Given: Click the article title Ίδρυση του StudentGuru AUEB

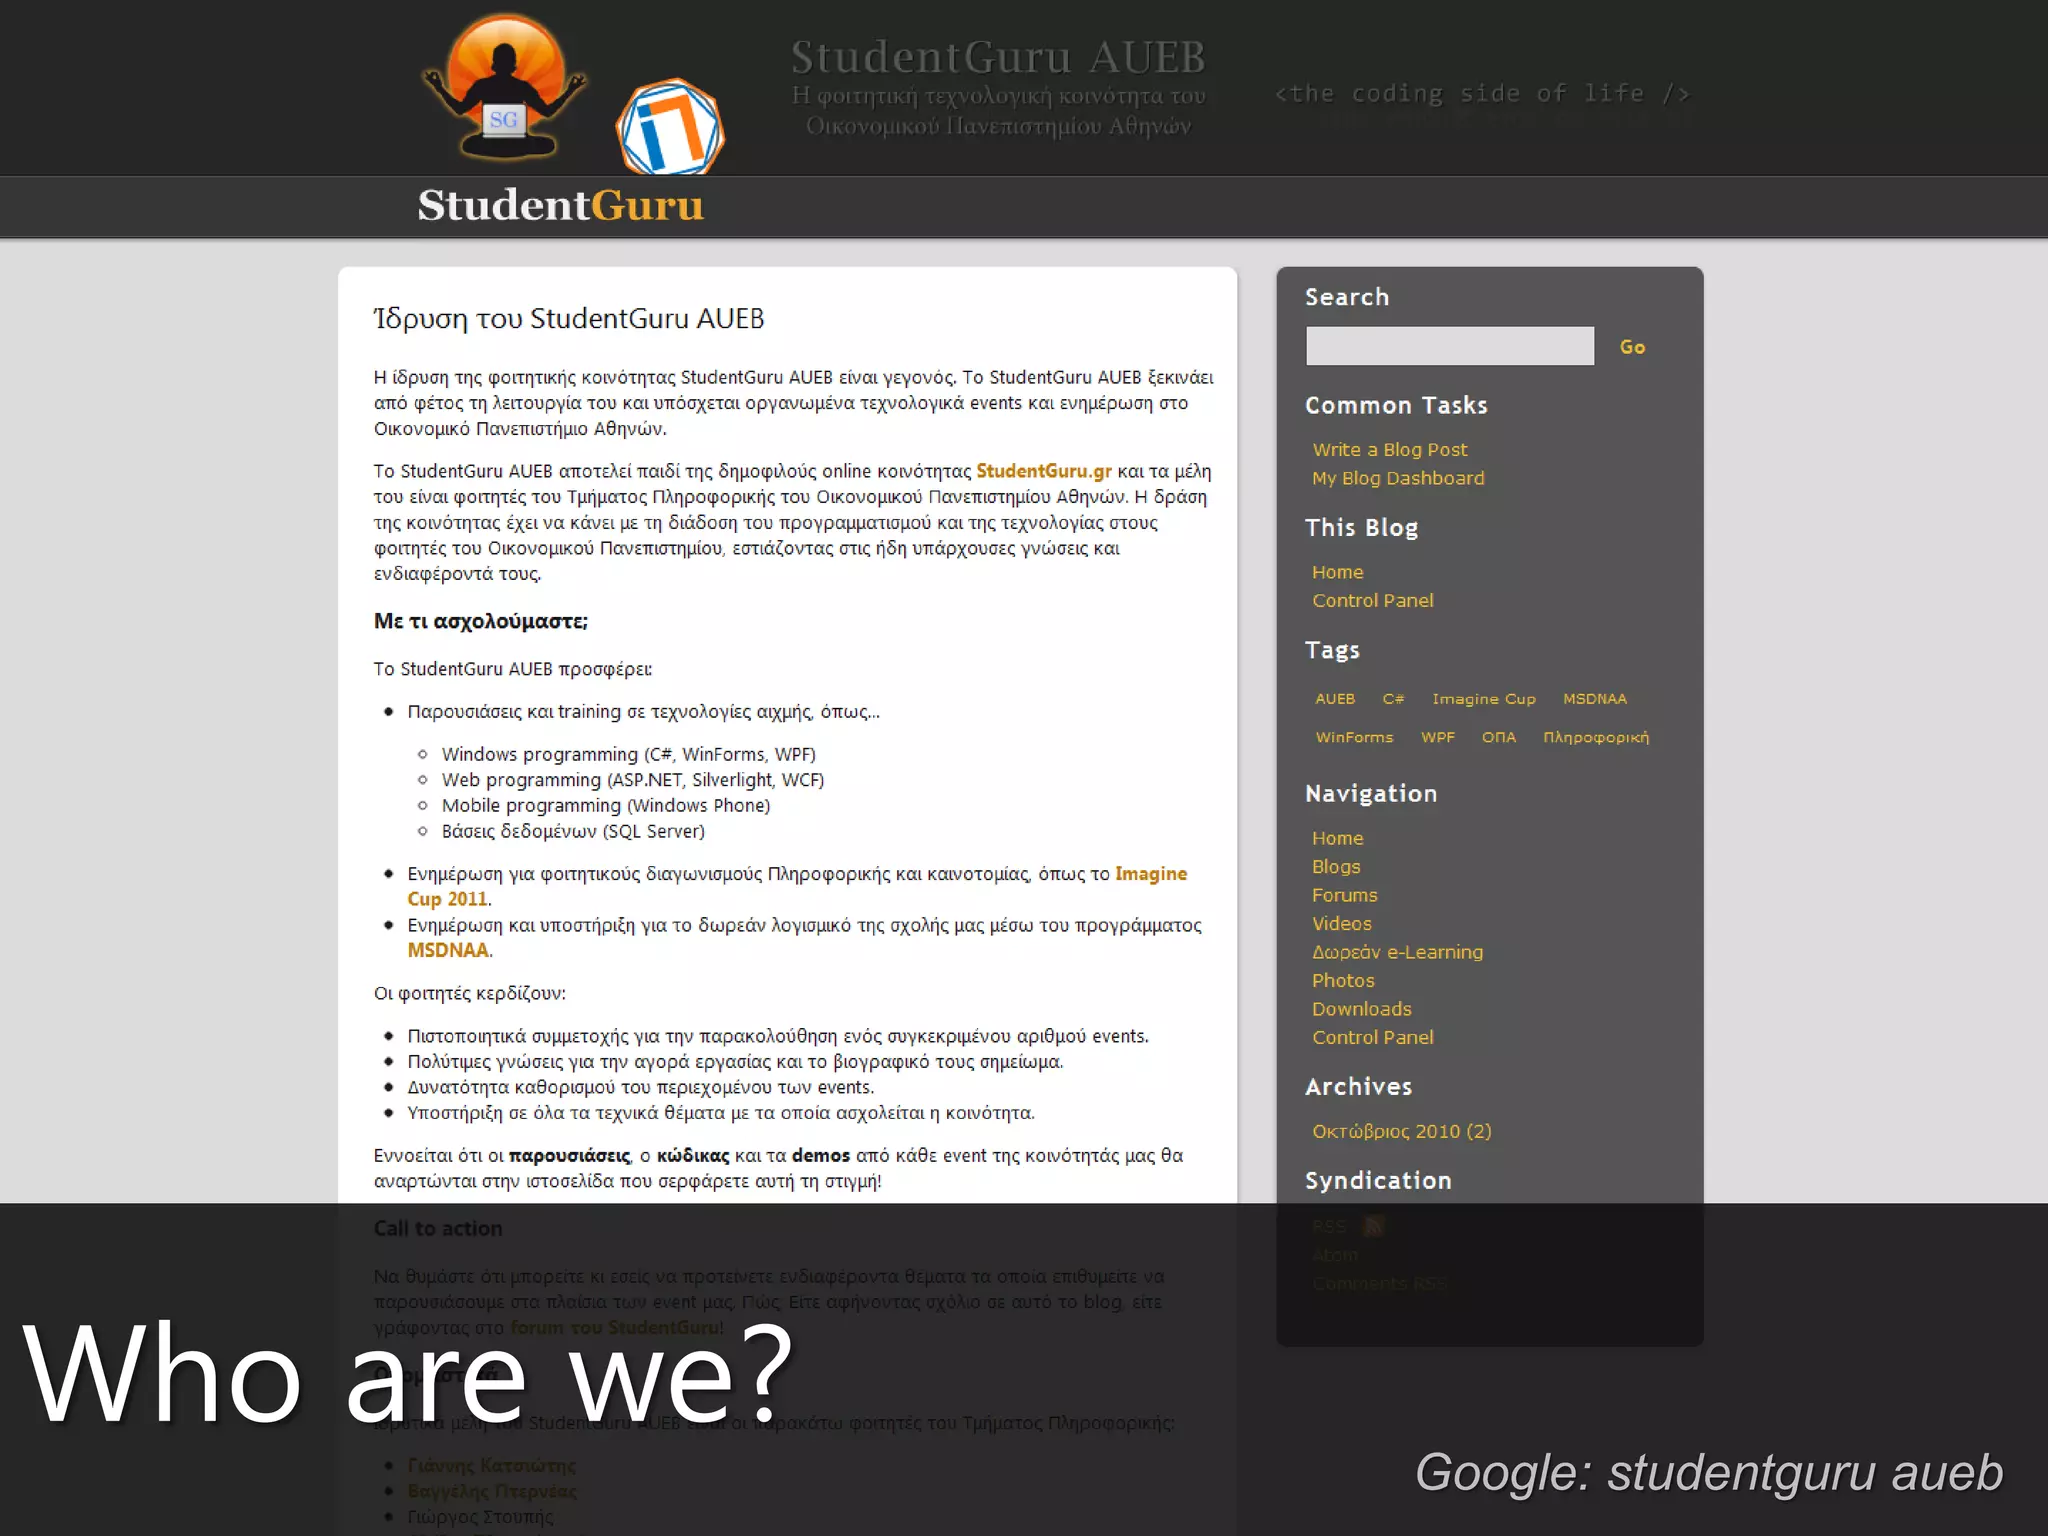Looking at the screenshot, I should coord(568,319).
